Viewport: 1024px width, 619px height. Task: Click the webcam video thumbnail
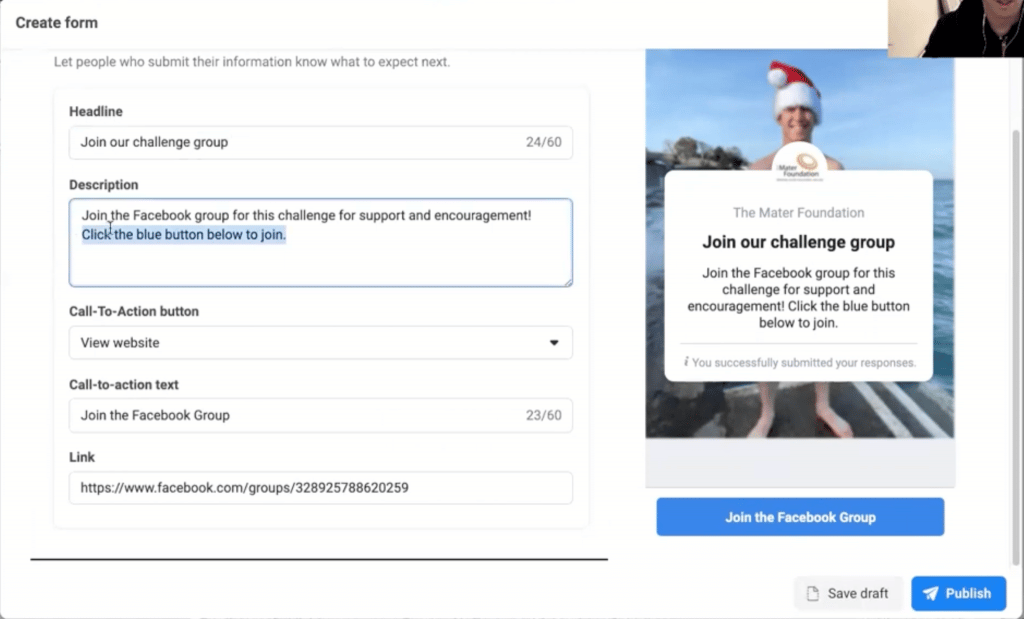pos(955,28)
